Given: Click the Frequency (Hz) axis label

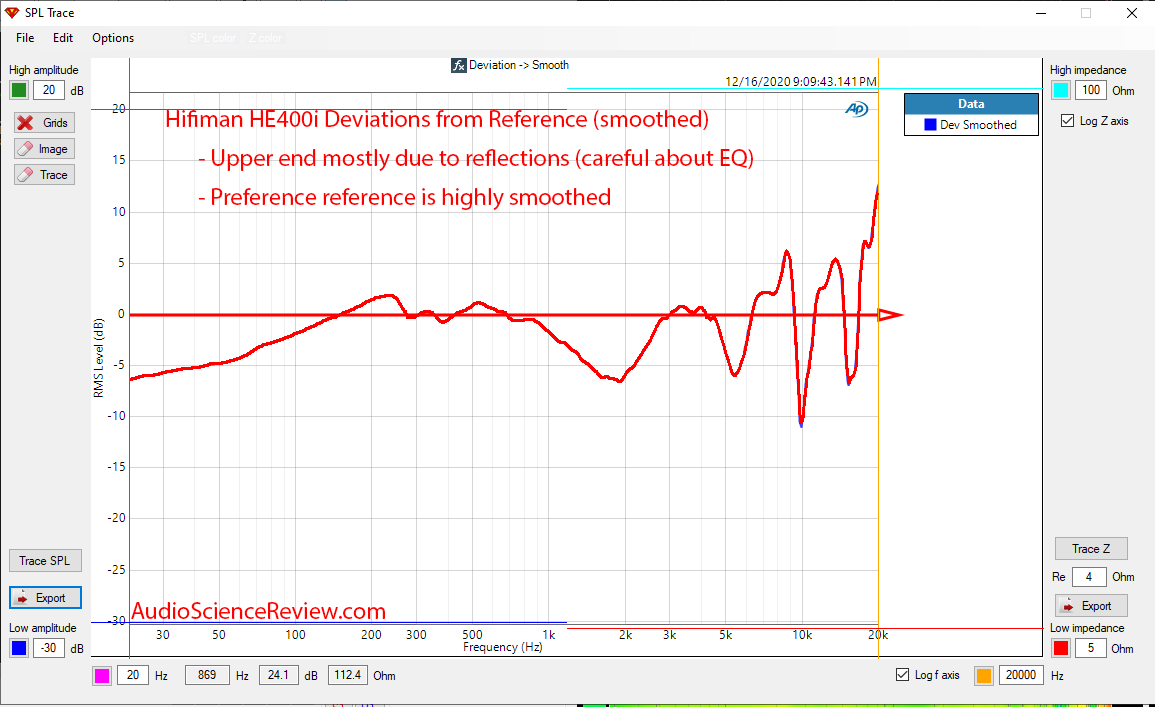Looking at the screenshot, I should coord(502,647).
